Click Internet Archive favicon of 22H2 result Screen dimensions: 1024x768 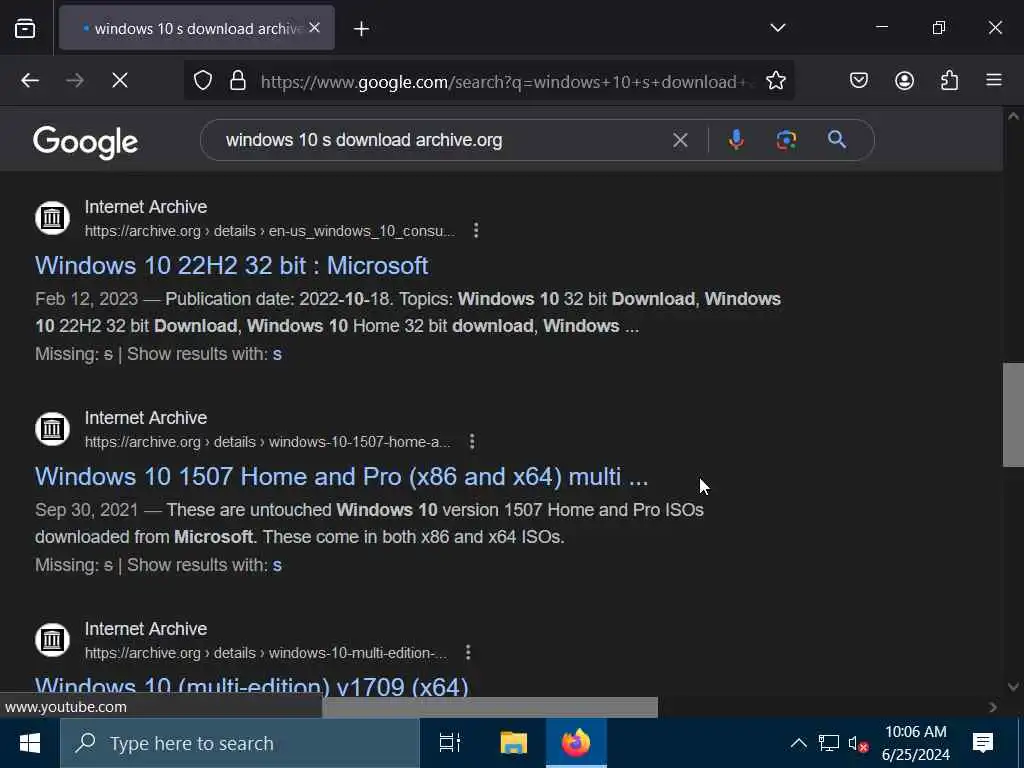pos(52,217)
